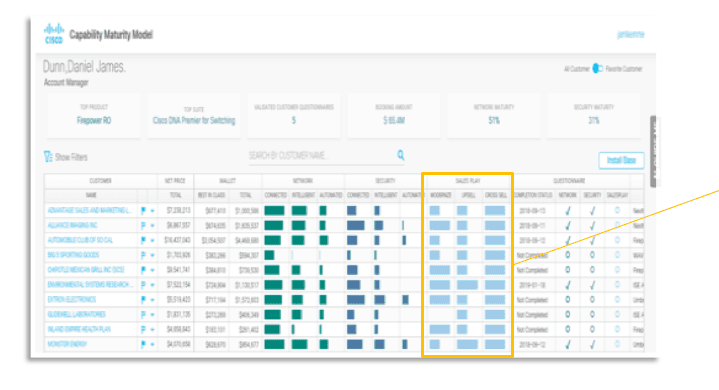Flag Monster Energy row
This screenshot has width=719, height=390.
point(143,344)
